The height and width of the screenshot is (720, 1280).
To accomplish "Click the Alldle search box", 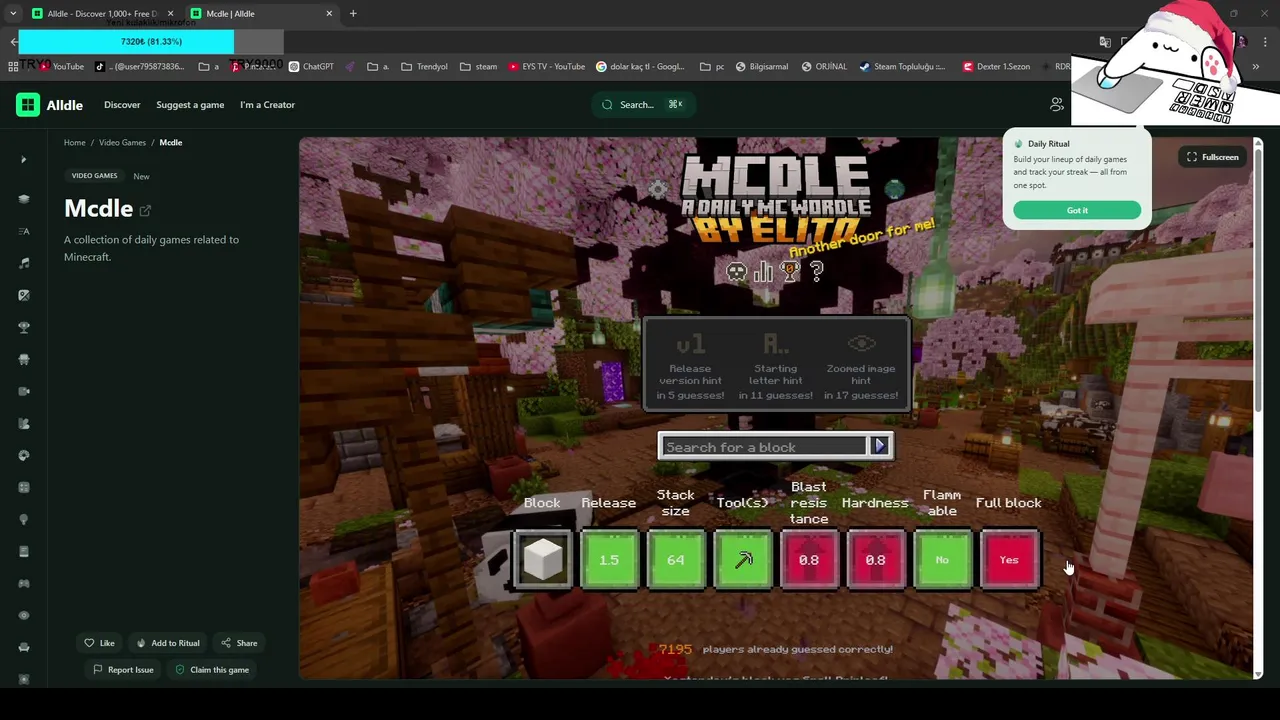I will click(x=643, y=105).
